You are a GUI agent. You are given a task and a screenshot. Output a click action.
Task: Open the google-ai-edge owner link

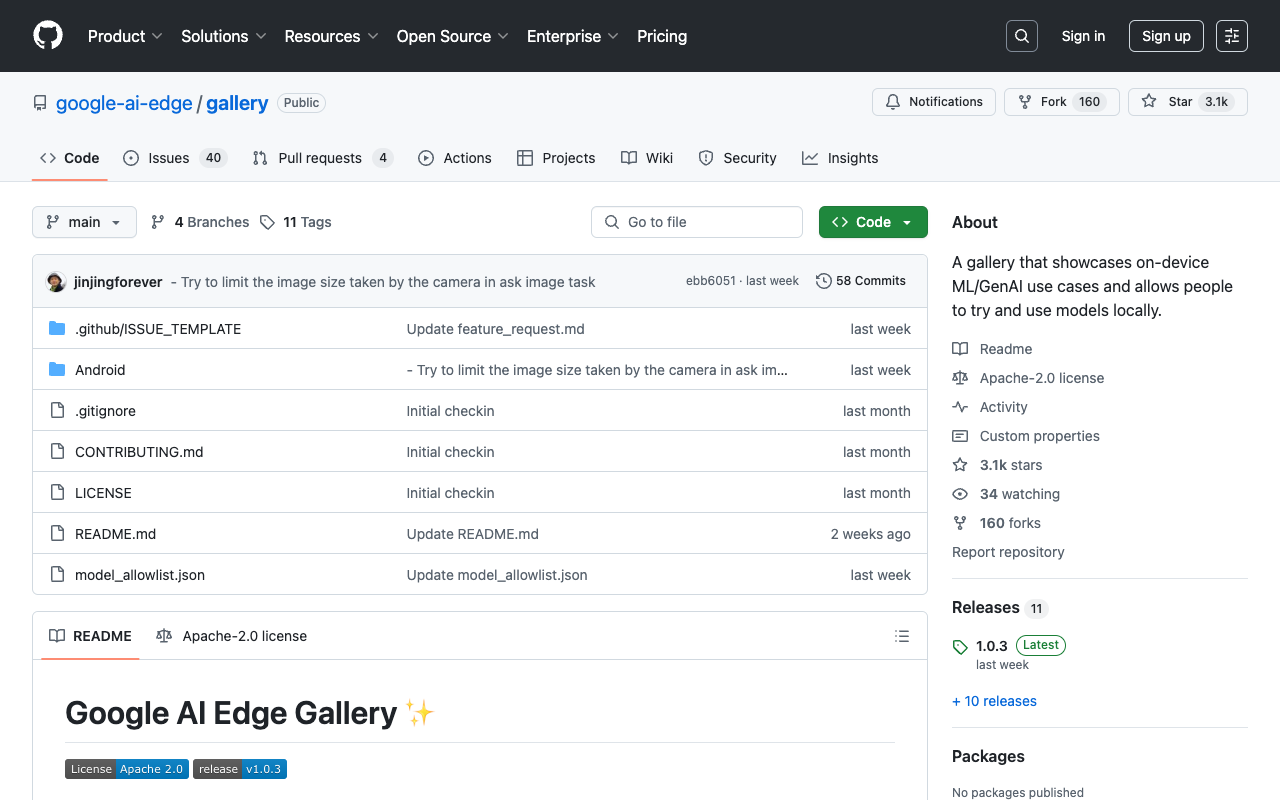(124, 103)
